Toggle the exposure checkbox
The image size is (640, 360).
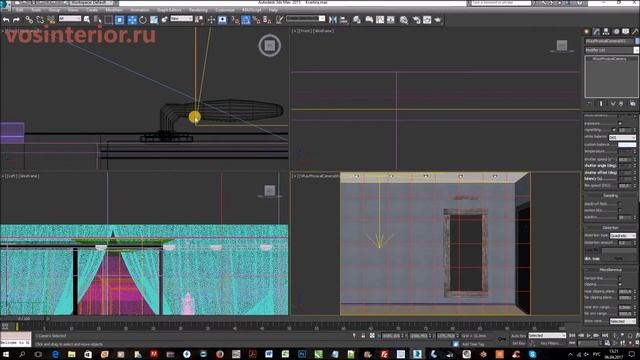coord(620,123)
